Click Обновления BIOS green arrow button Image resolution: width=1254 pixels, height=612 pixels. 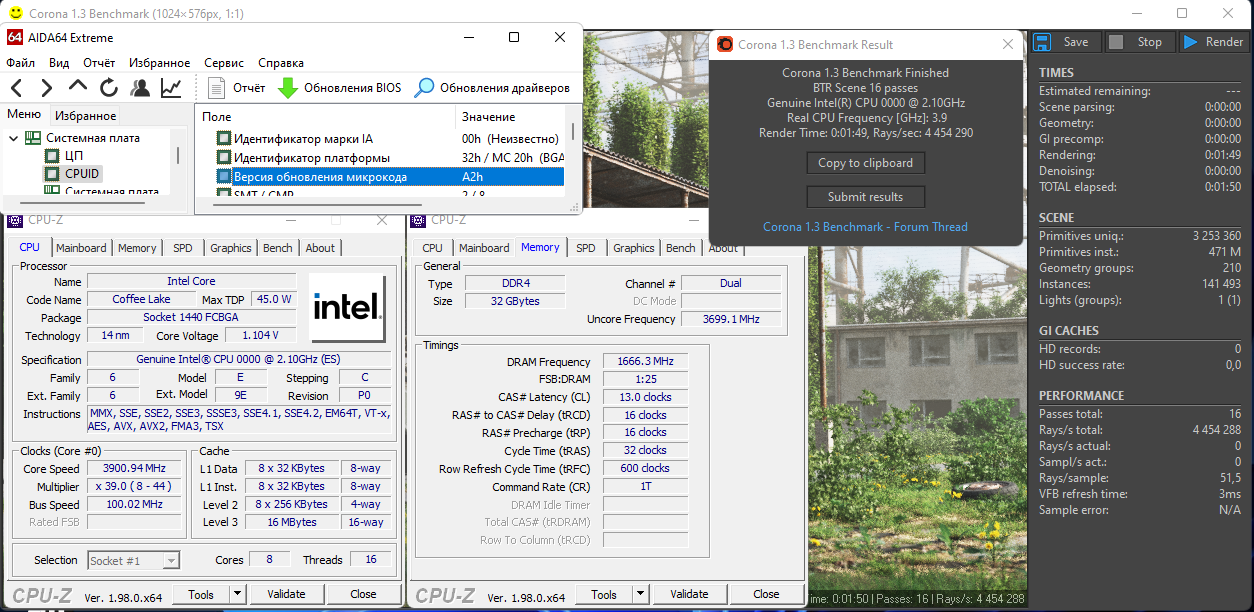tap(339, 88)
